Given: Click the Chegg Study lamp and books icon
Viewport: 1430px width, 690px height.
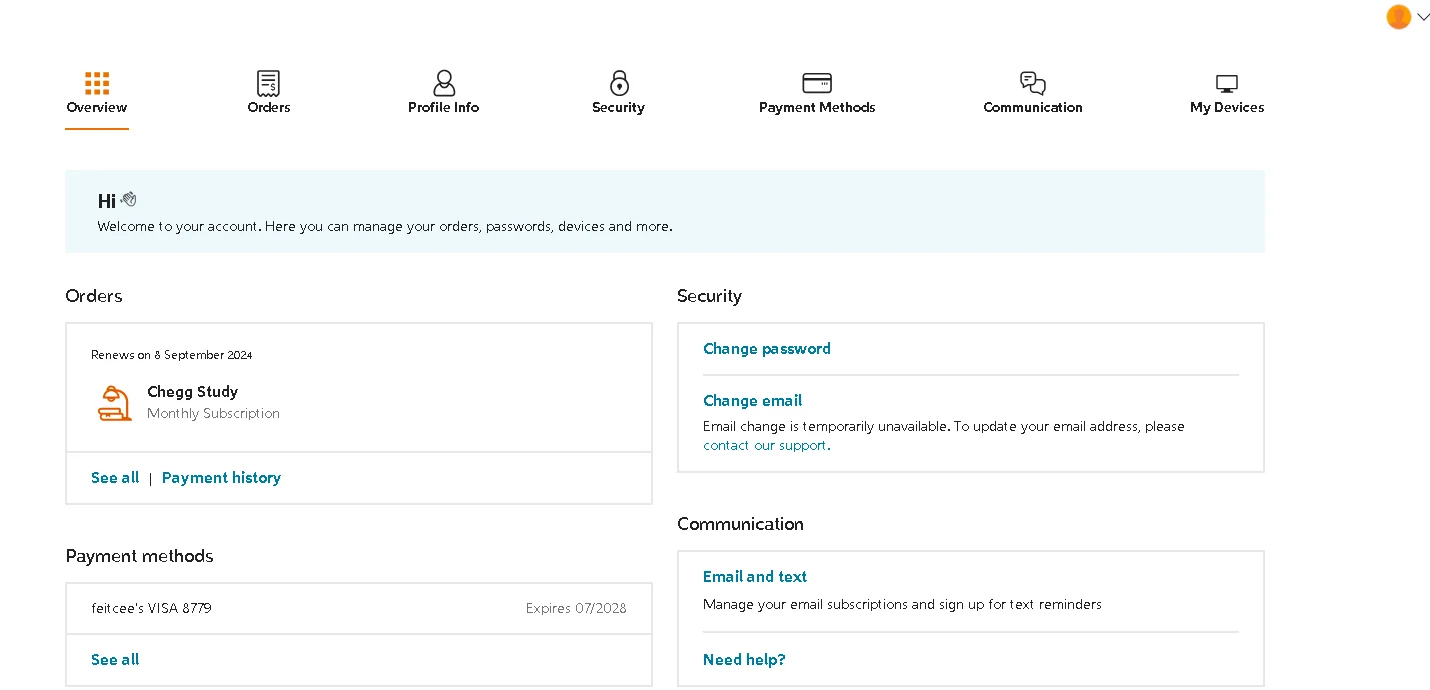Looking at the screenshot, I should coord(115,403).
